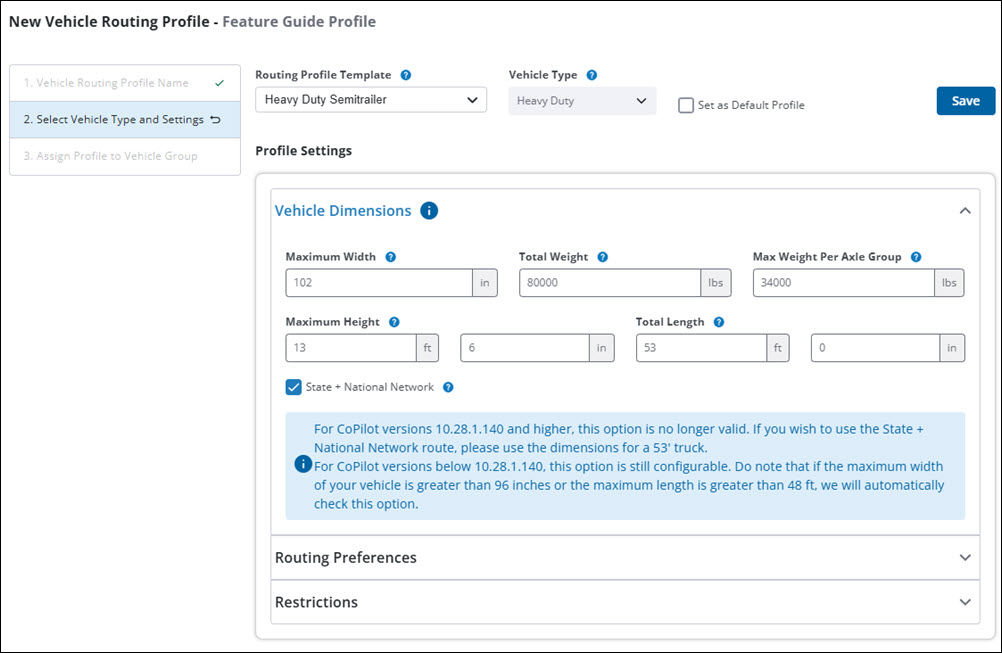Open the Maximum Width help tooltip
This screenshot has height=653, width=1002.
[389, 256]
